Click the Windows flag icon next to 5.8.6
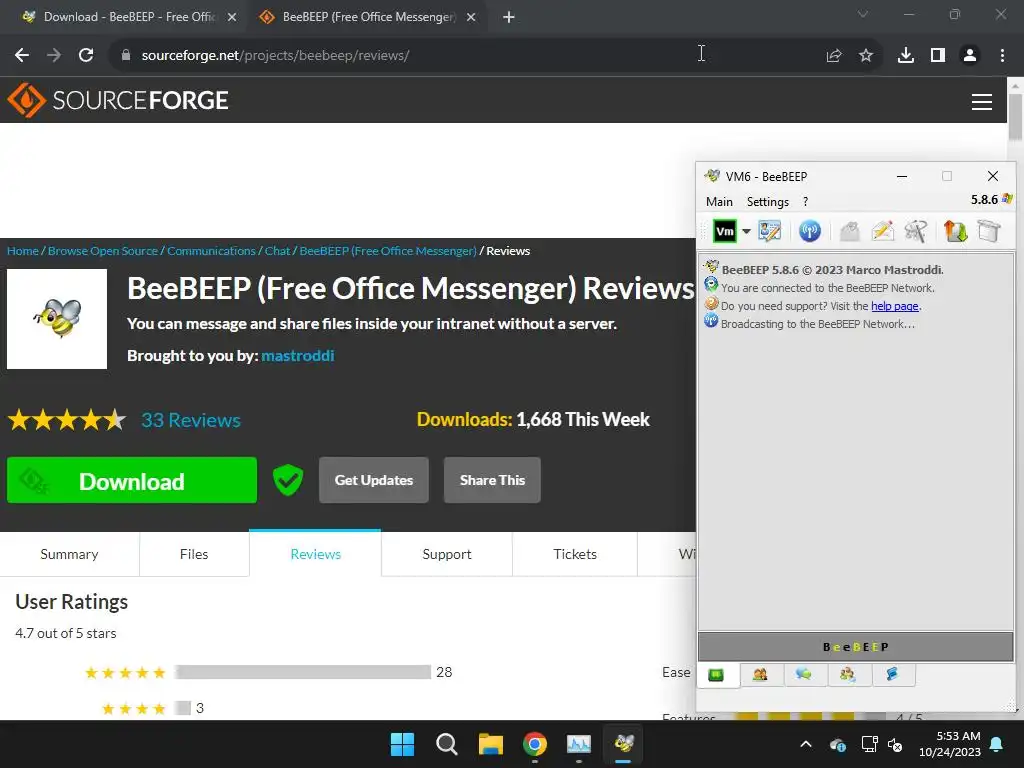Viewport: 1024px width, 768px height. click(1007, 199)
